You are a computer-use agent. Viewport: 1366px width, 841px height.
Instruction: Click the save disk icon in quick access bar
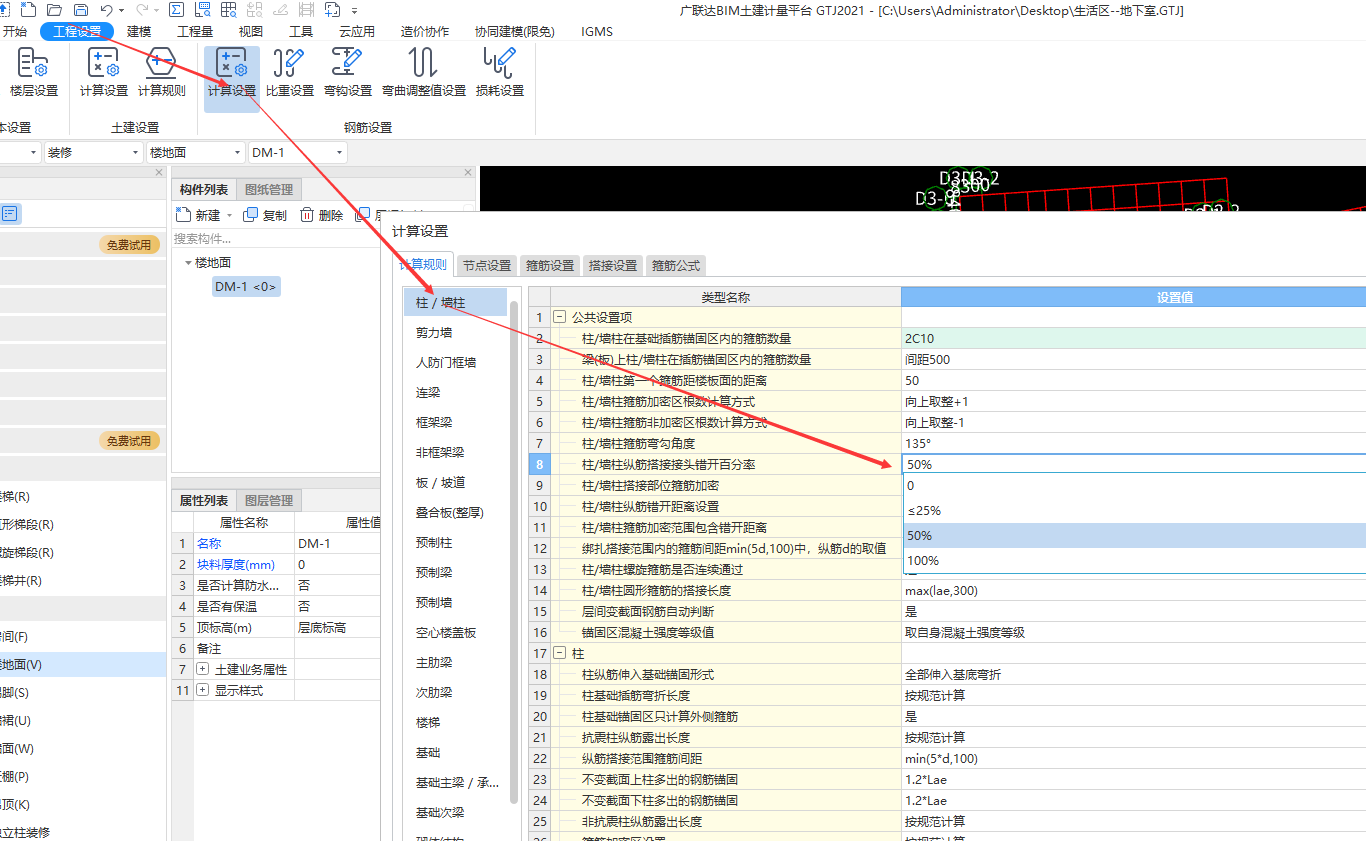pos(80,10)
